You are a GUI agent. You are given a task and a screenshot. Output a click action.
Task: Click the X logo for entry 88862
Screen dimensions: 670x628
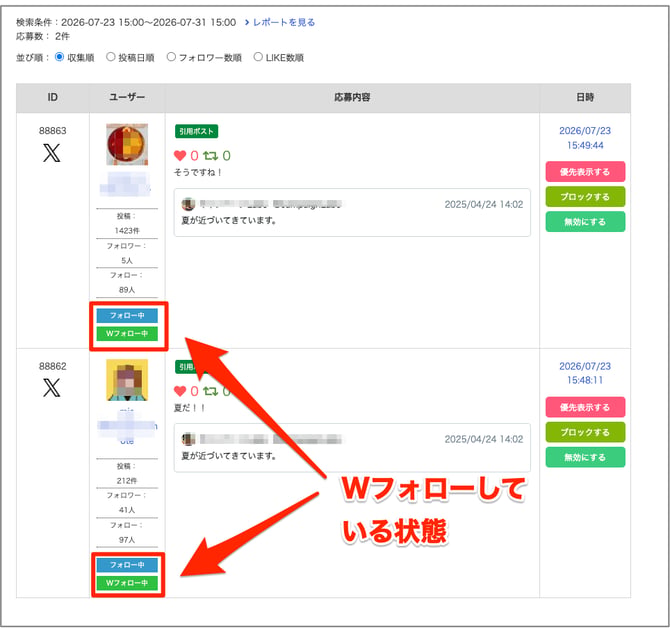click(52, 387)
